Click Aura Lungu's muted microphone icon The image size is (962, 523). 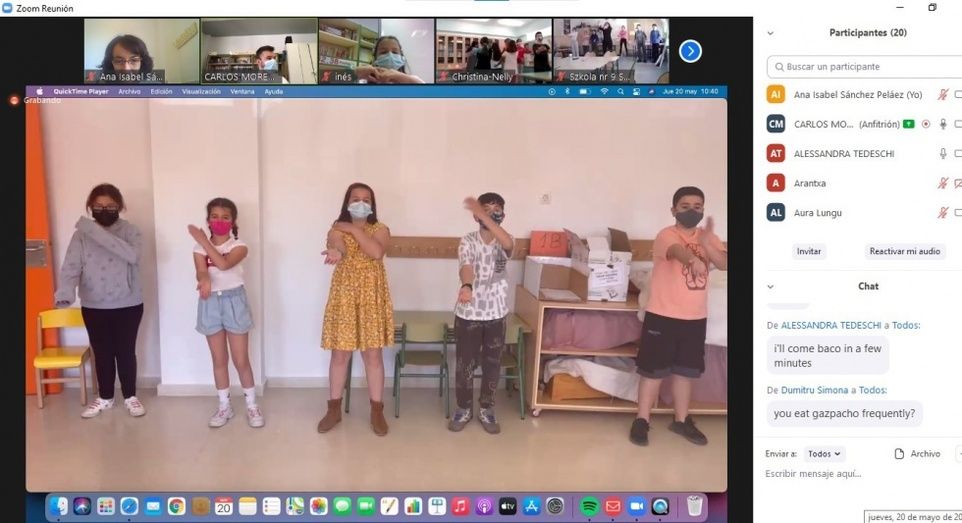pyautogui.click(x=942, y=213)
